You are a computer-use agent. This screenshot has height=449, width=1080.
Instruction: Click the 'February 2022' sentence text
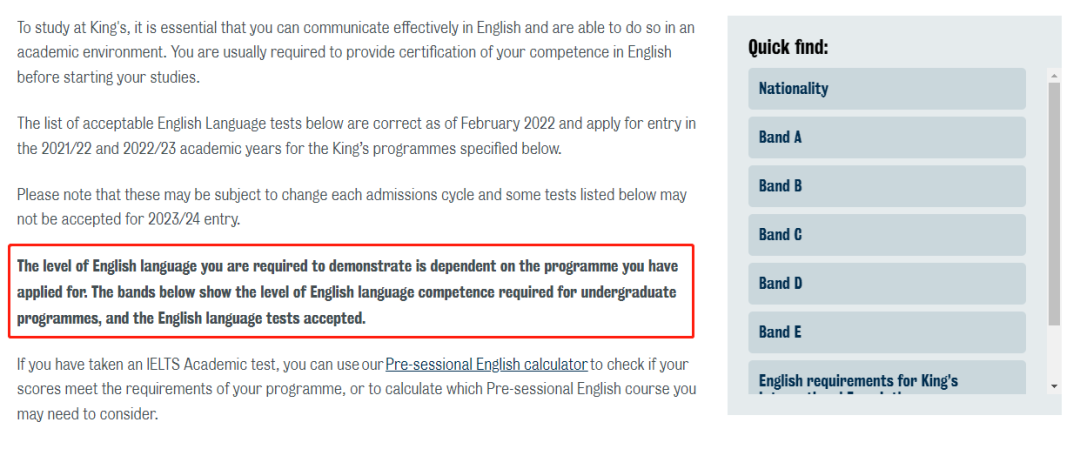(x=356, y=136)
